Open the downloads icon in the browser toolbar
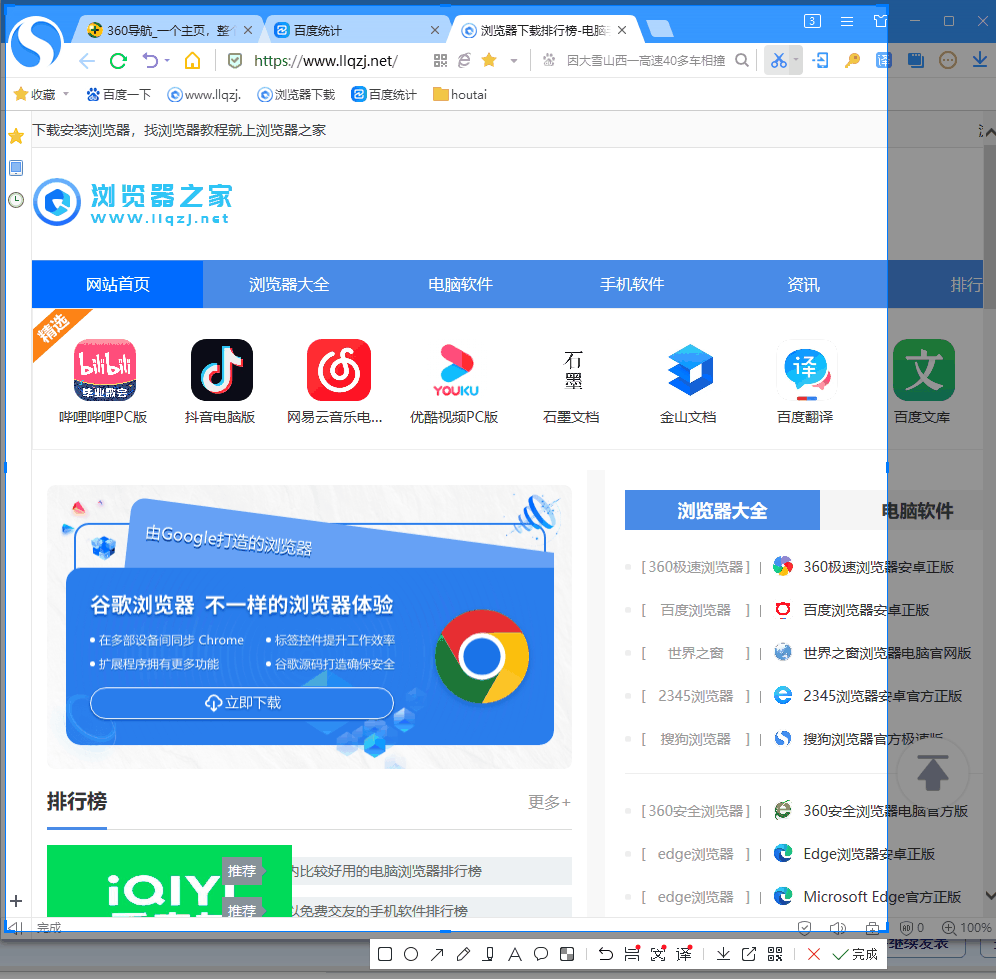 click(x=980, y=60)
